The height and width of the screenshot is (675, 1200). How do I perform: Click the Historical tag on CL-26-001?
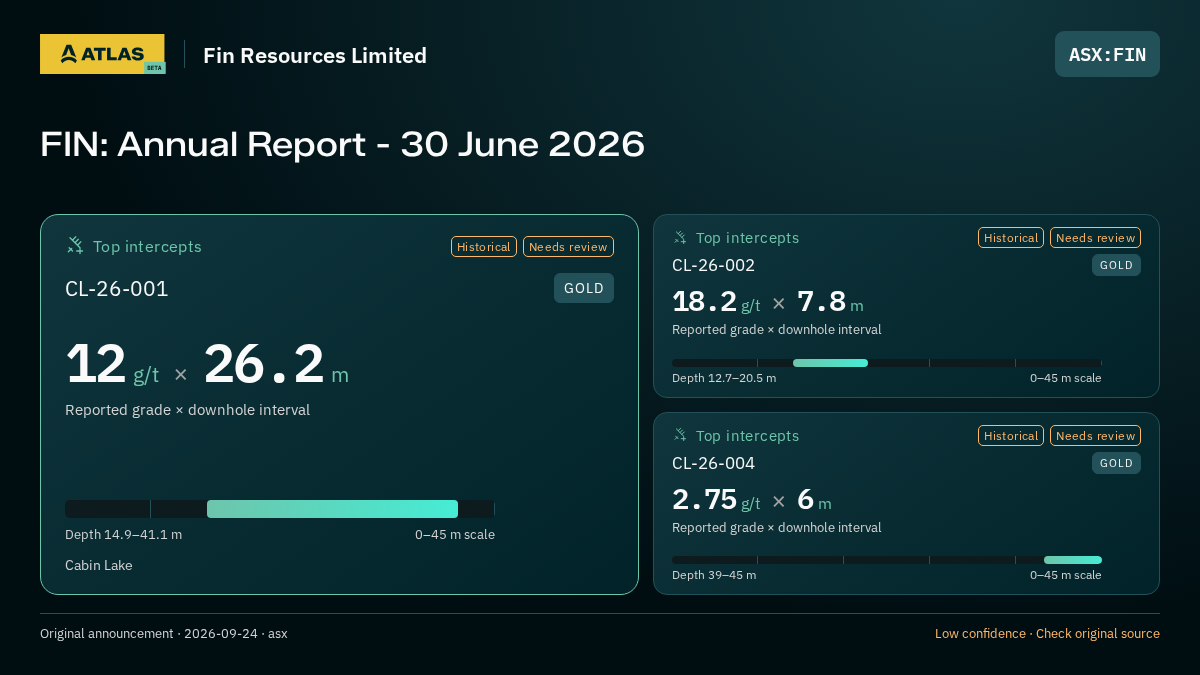pyautogui.click(x=484, y=247)
